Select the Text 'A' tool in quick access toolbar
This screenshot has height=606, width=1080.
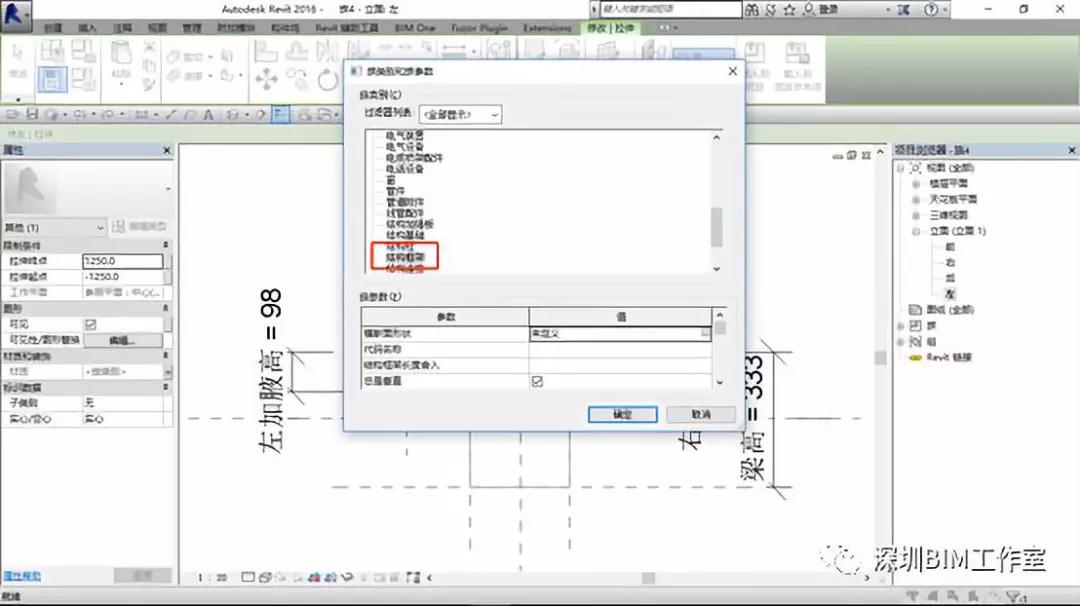click(208, 115)
